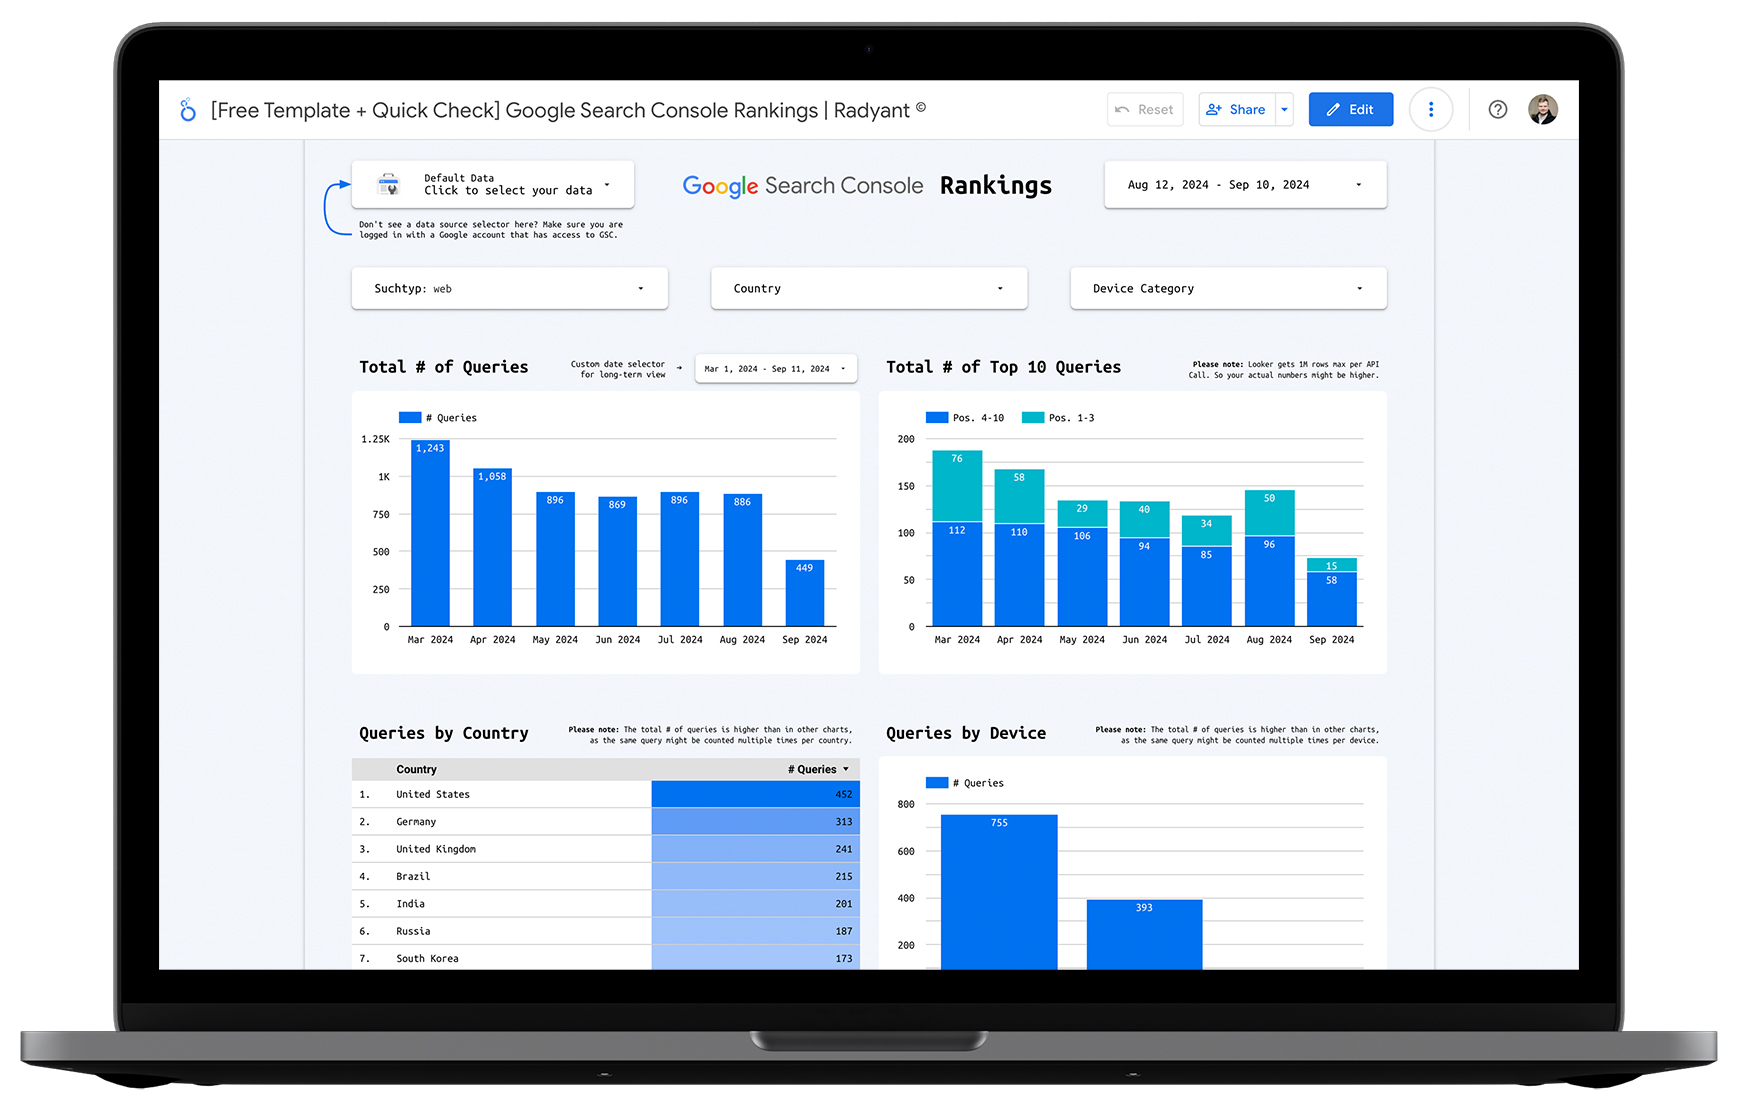Expand the arrow next to Share
The image size is (1738, 1110).
1284,110
